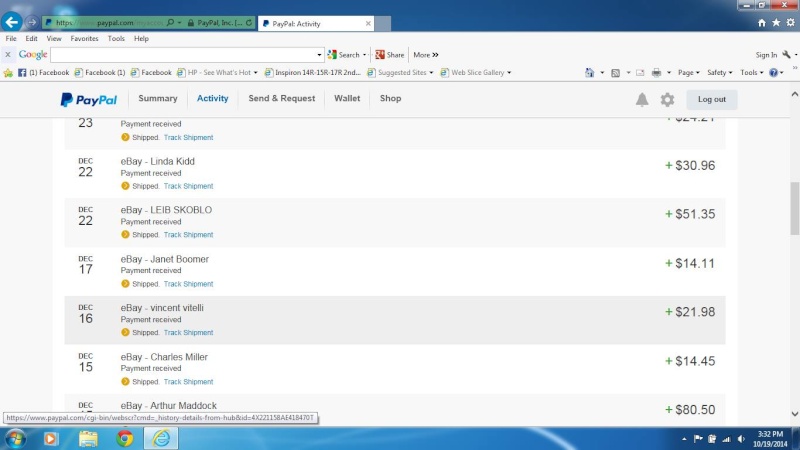Click the Google toolbar Search button
Viewport: 800px width, 450px height.
(343, 55)
